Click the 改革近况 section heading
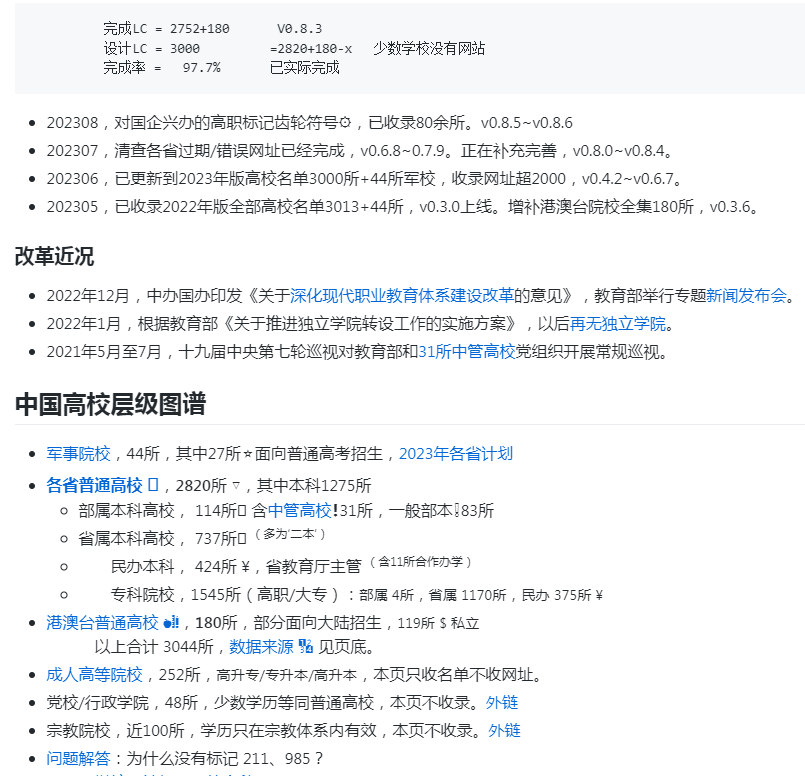Viewport: 805px width, 776px height. tap(54, 256)
